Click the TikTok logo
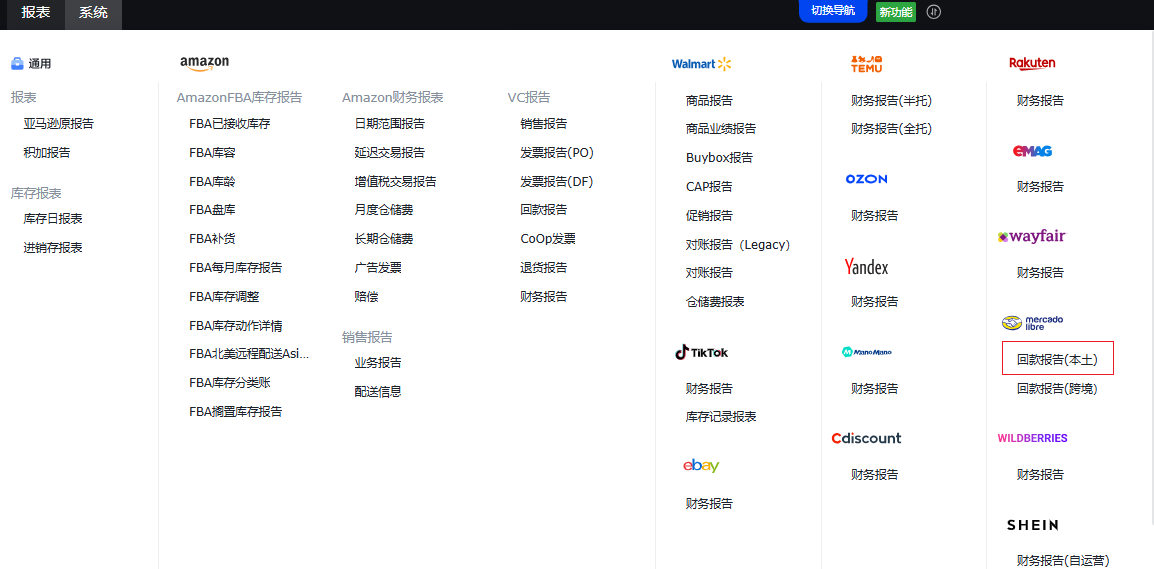This screenshot has height=569, width=1154. (x=701, y=353)
